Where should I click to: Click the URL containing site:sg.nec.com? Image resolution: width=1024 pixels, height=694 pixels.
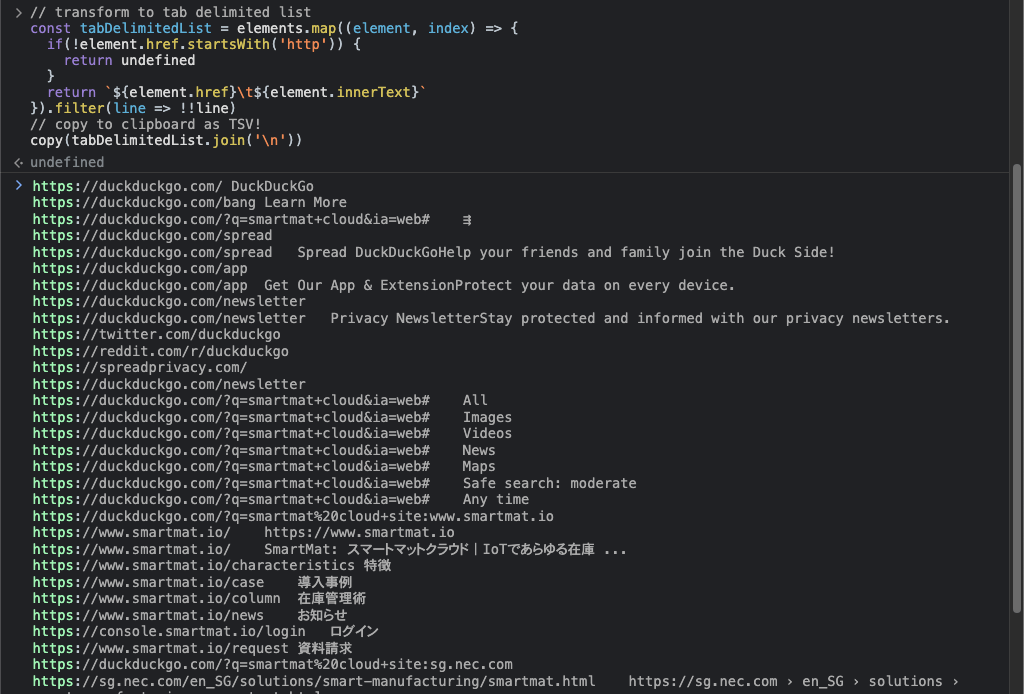(x=272, y=665)
